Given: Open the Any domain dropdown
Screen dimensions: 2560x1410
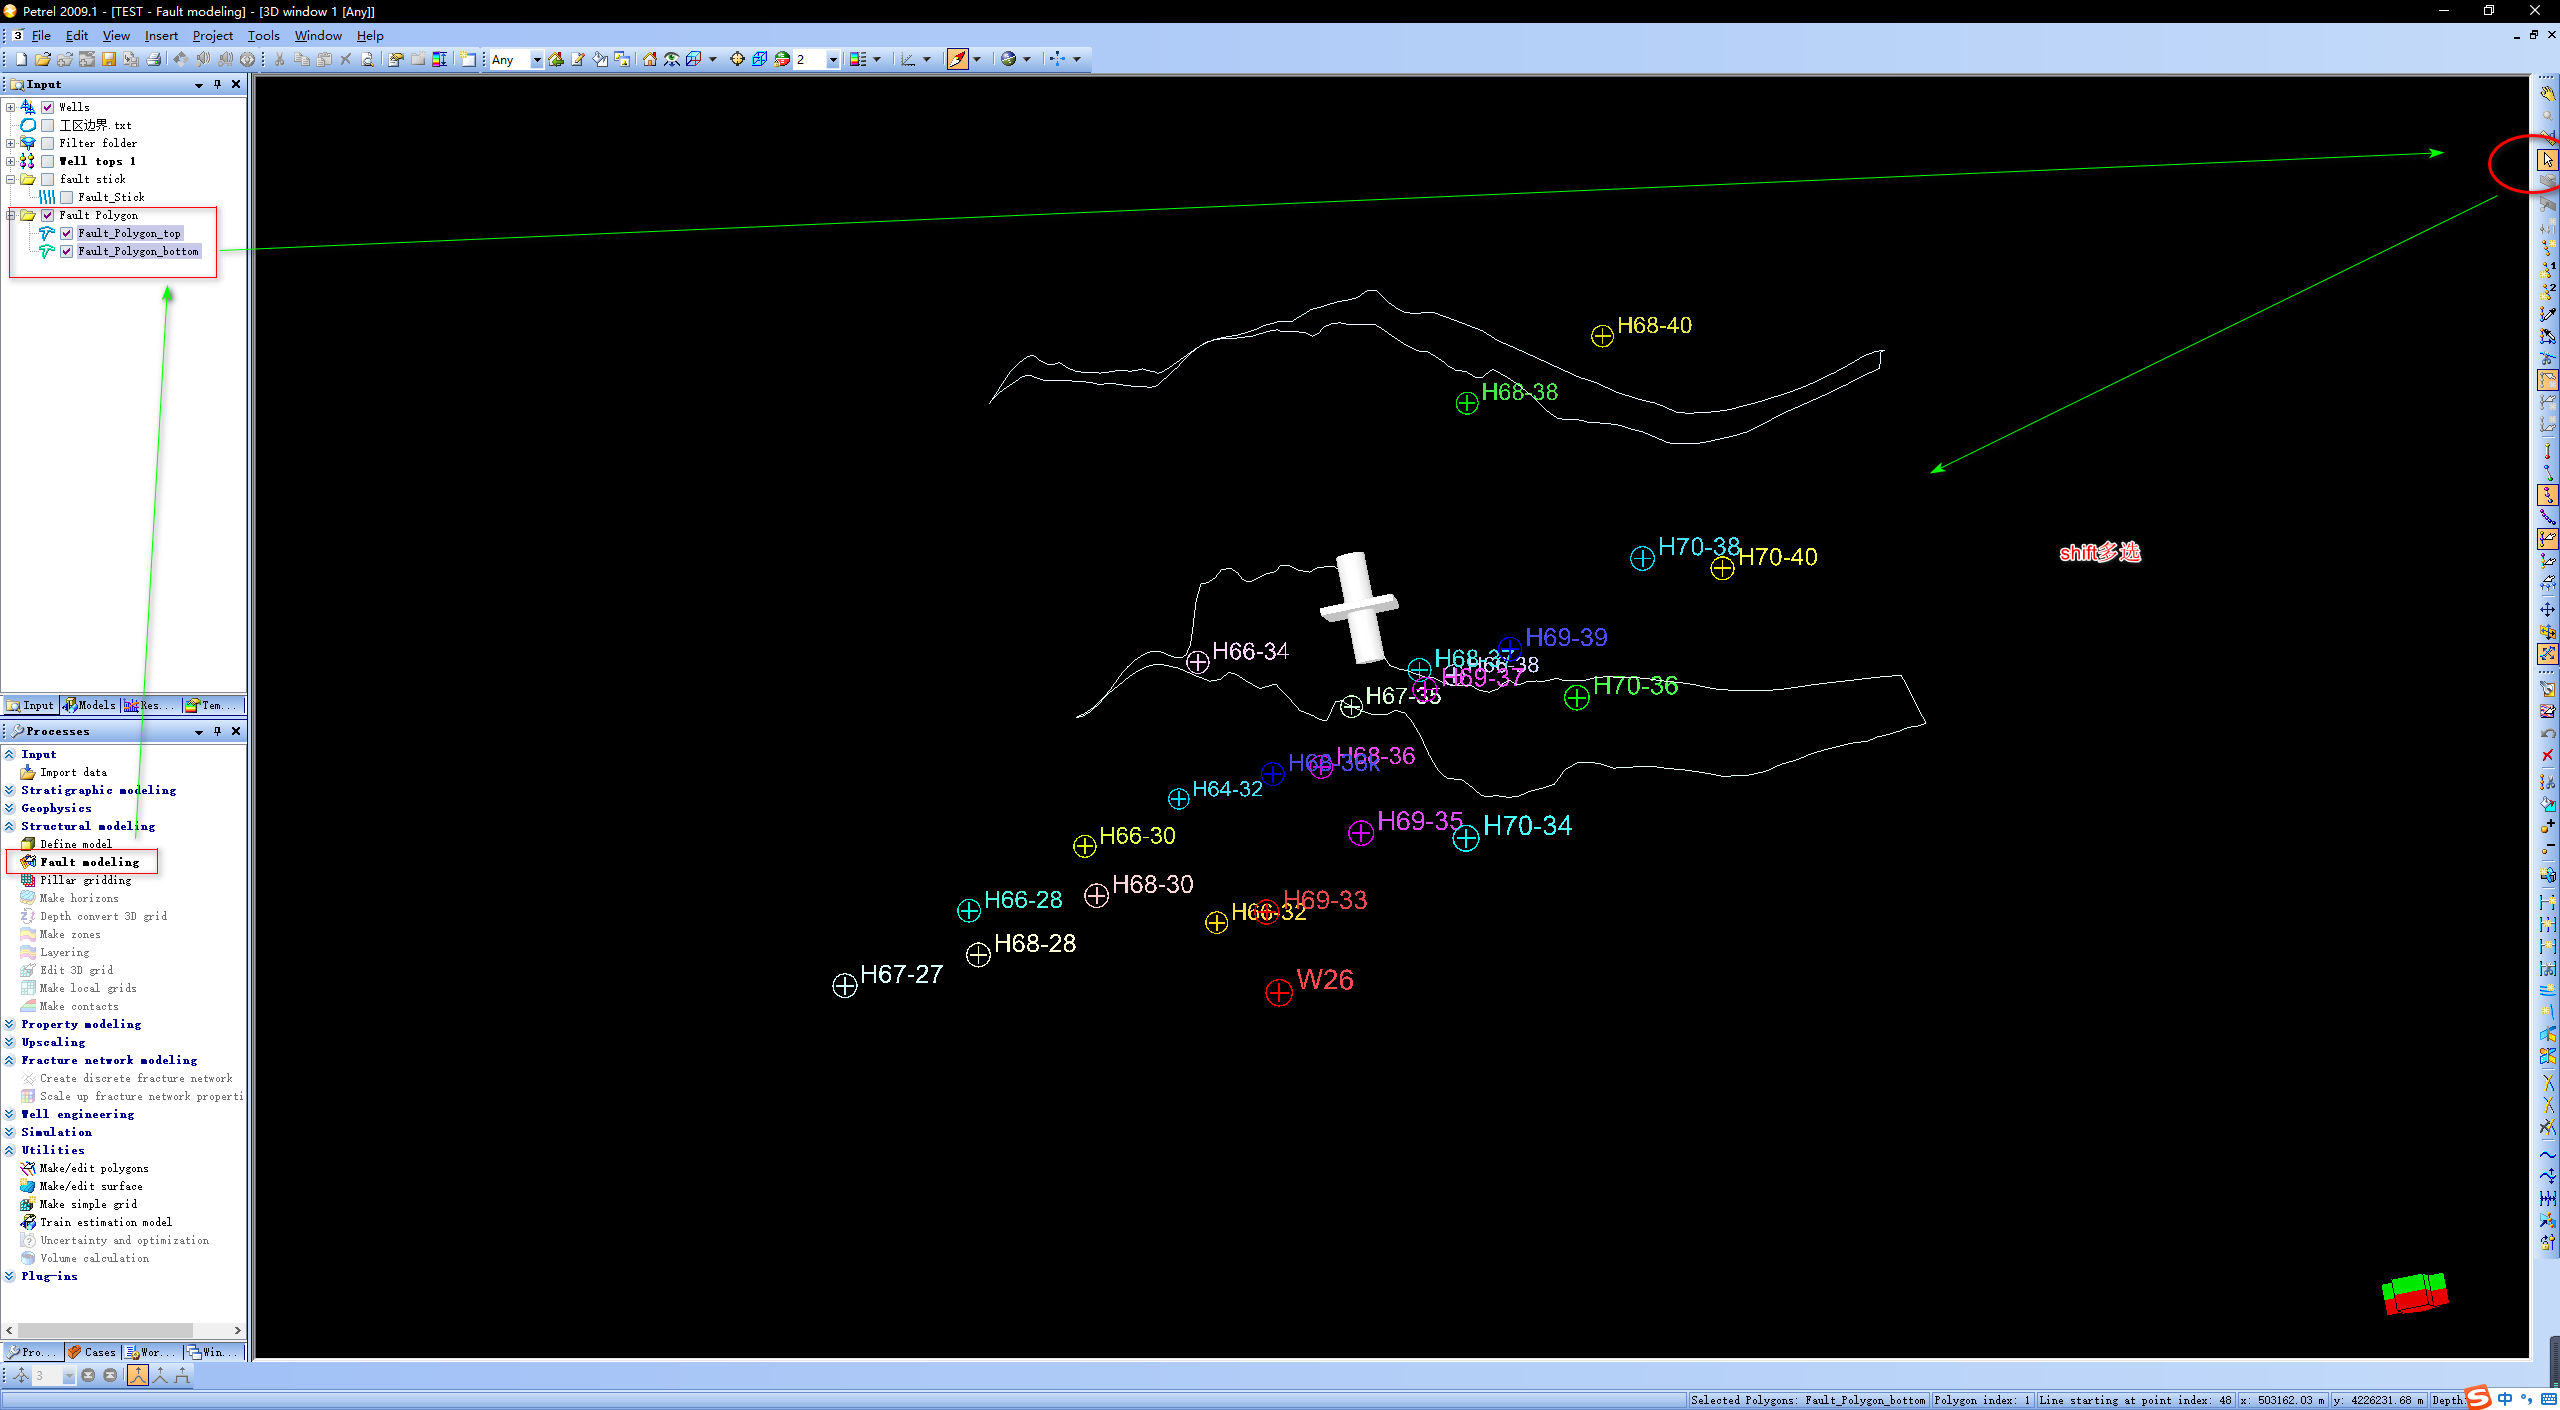Looking at the screenshot, I should pyautogui.click(x=536, y=60).
